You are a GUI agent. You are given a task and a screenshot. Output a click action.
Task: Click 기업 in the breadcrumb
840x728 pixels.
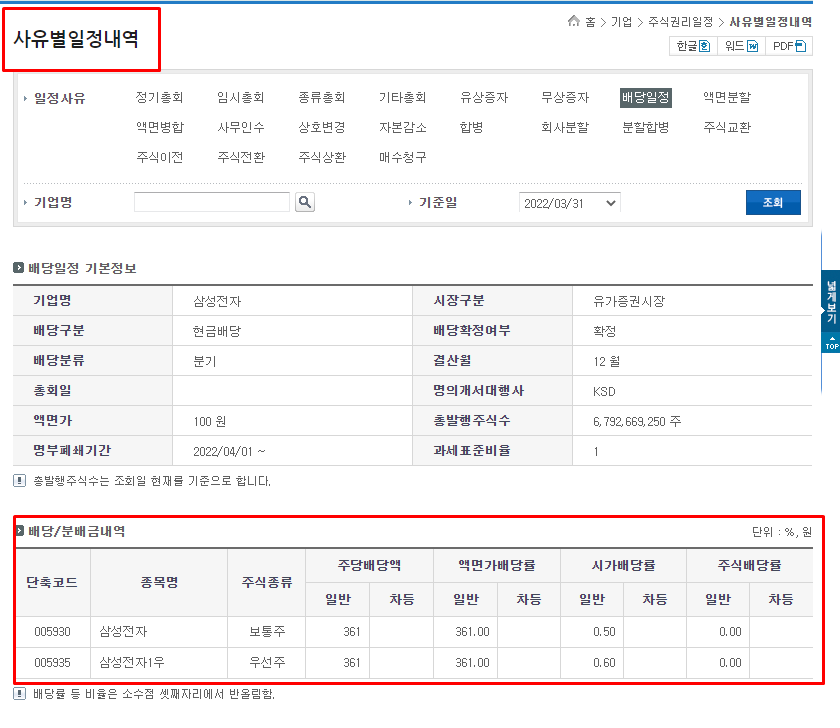coord(621,22)
